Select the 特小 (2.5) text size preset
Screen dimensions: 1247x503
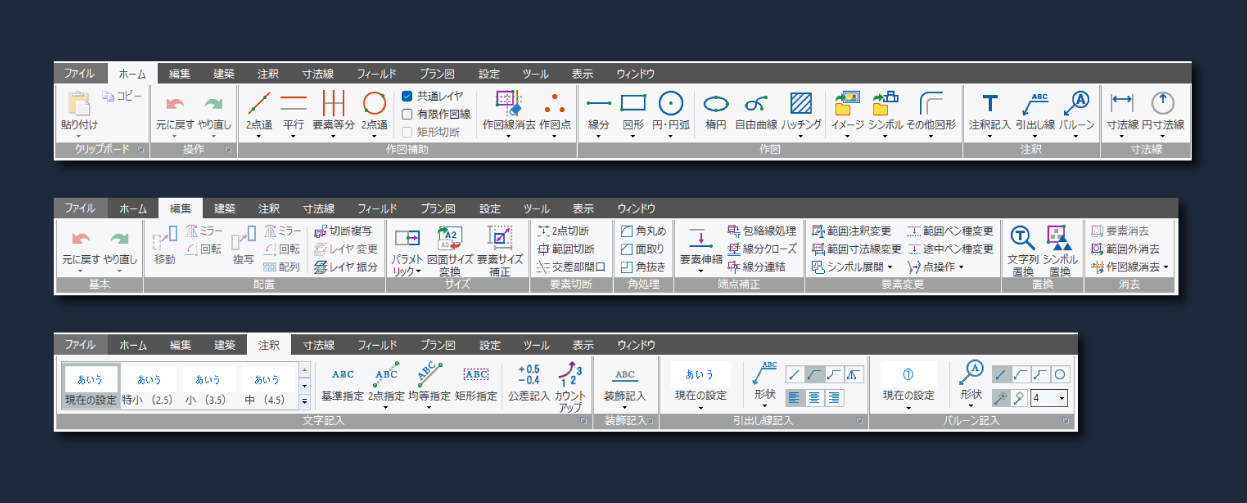(149, 386)
